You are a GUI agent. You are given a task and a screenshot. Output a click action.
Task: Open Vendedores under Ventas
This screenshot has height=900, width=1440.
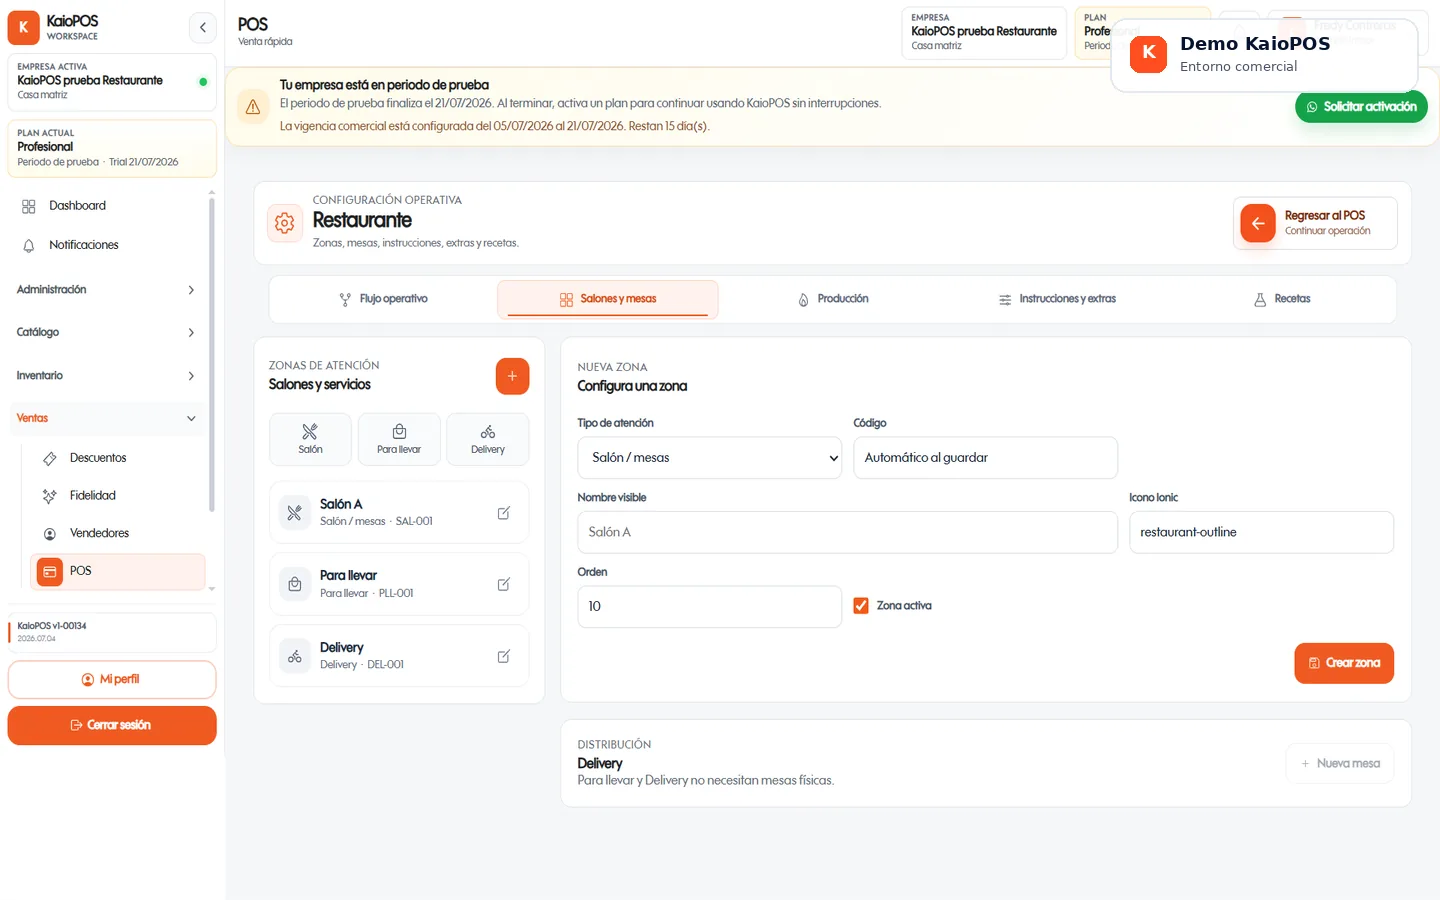click(117, 533)
